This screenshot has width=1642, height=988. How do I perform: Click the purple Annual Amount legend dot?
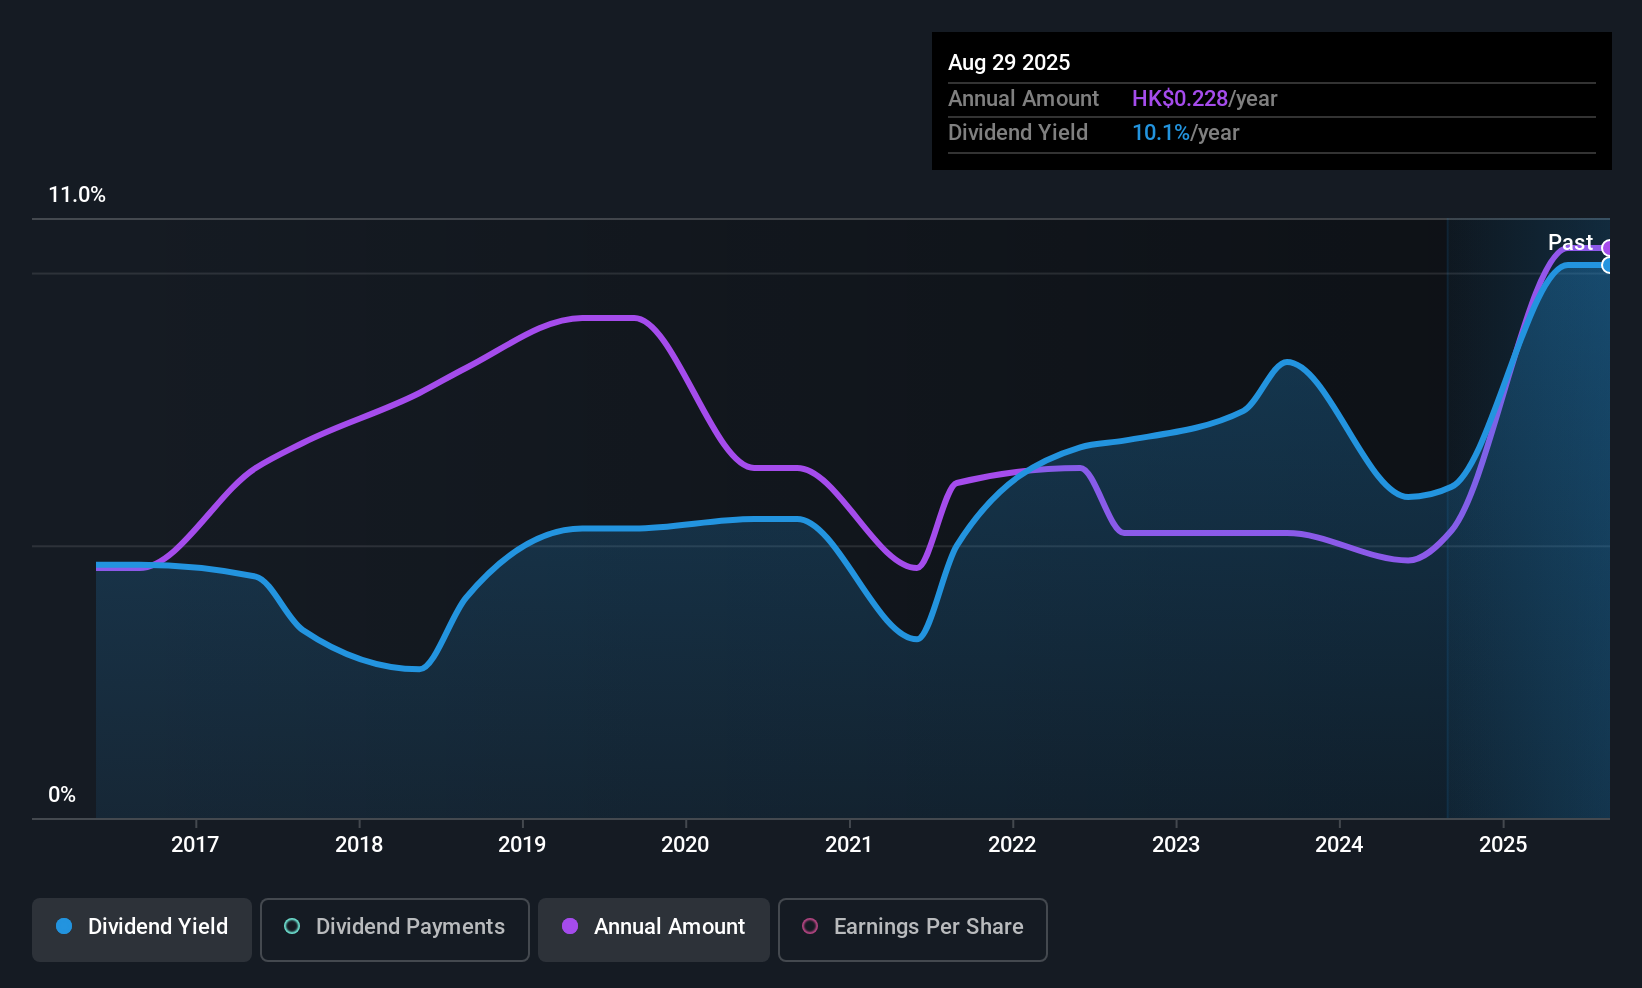pos(570,927)
